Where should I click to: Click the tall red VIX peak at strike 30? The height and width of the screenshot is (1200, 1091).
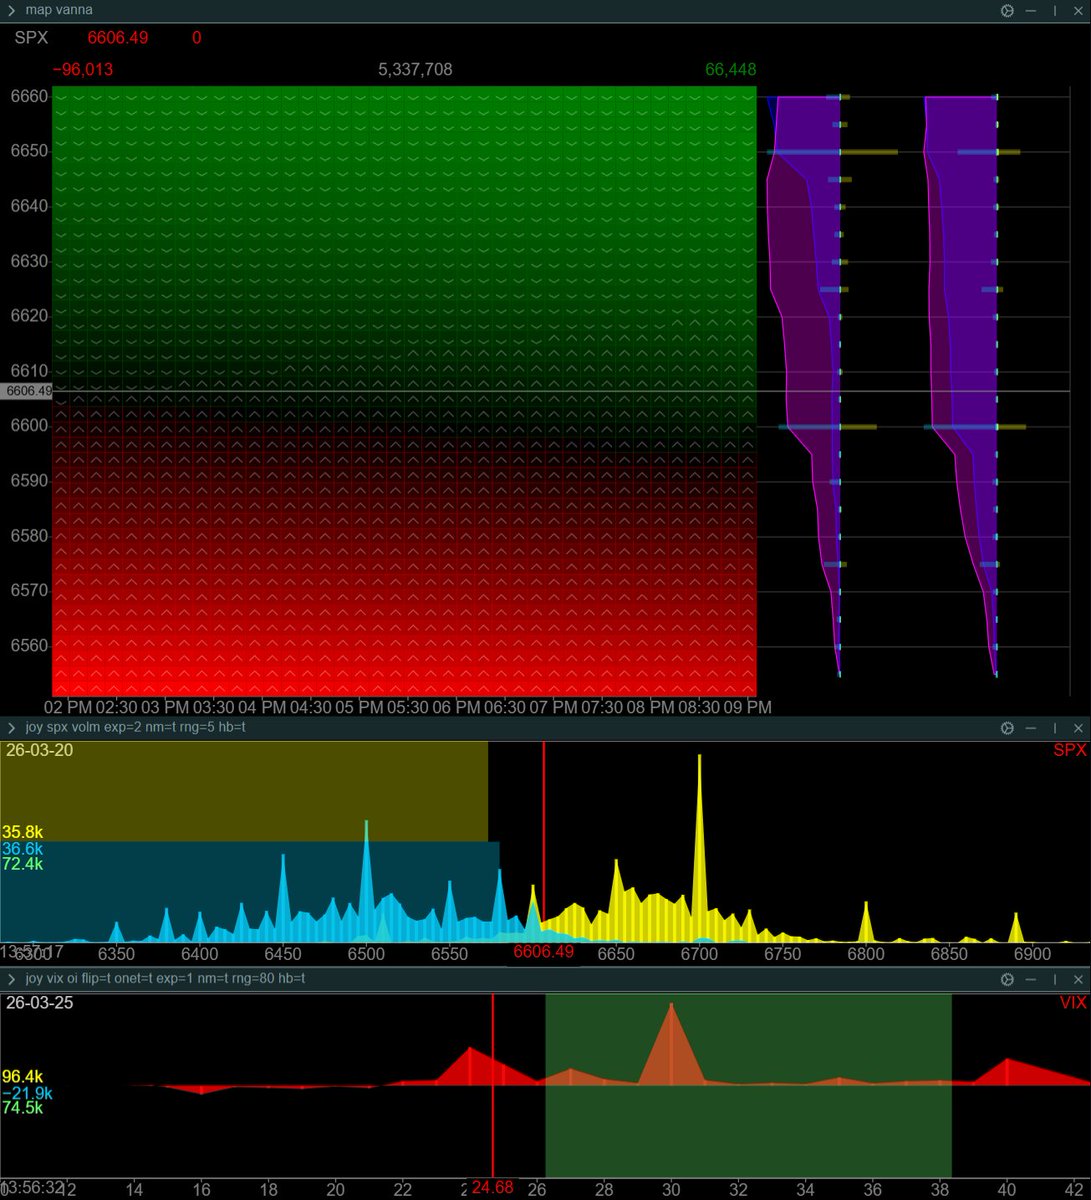[x=671, y=1045]
